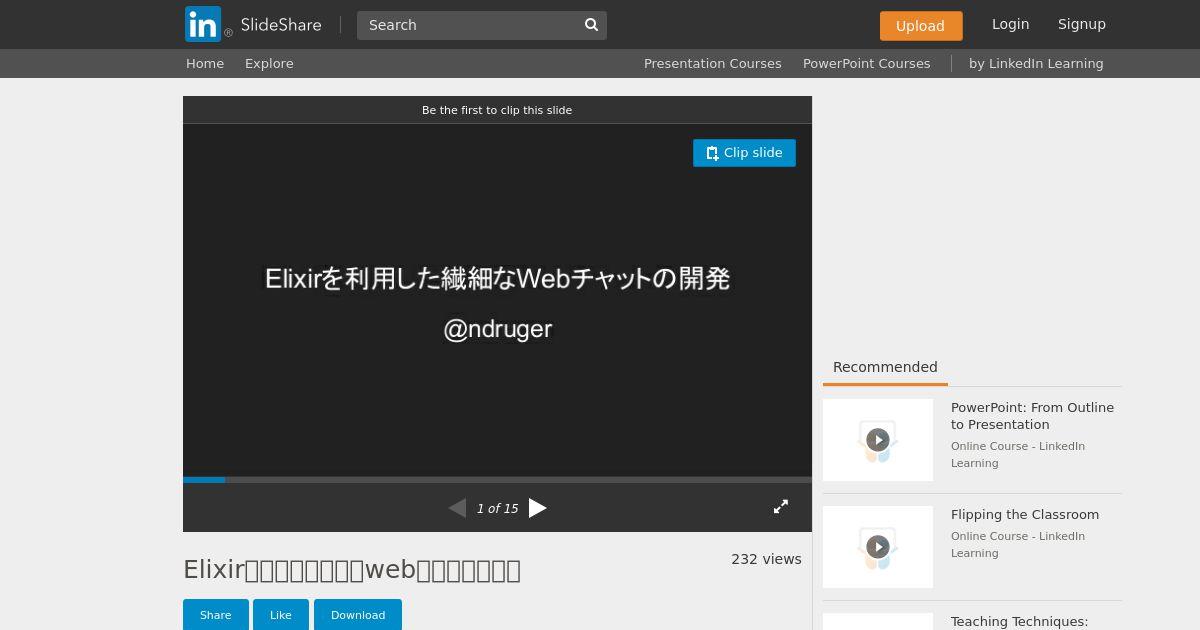Open Explore in navigation bar
The width and height of the screenshot is (1200, 630).
pos(269,63)
